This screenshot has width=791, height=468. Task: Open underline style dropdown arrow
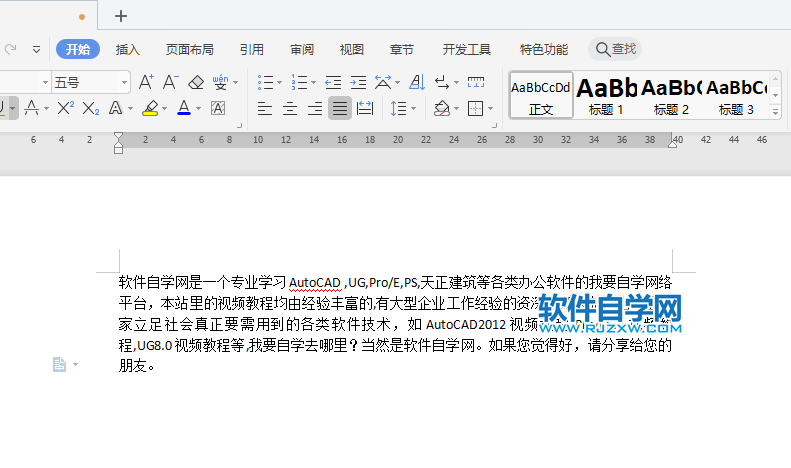tap(13, 108)
